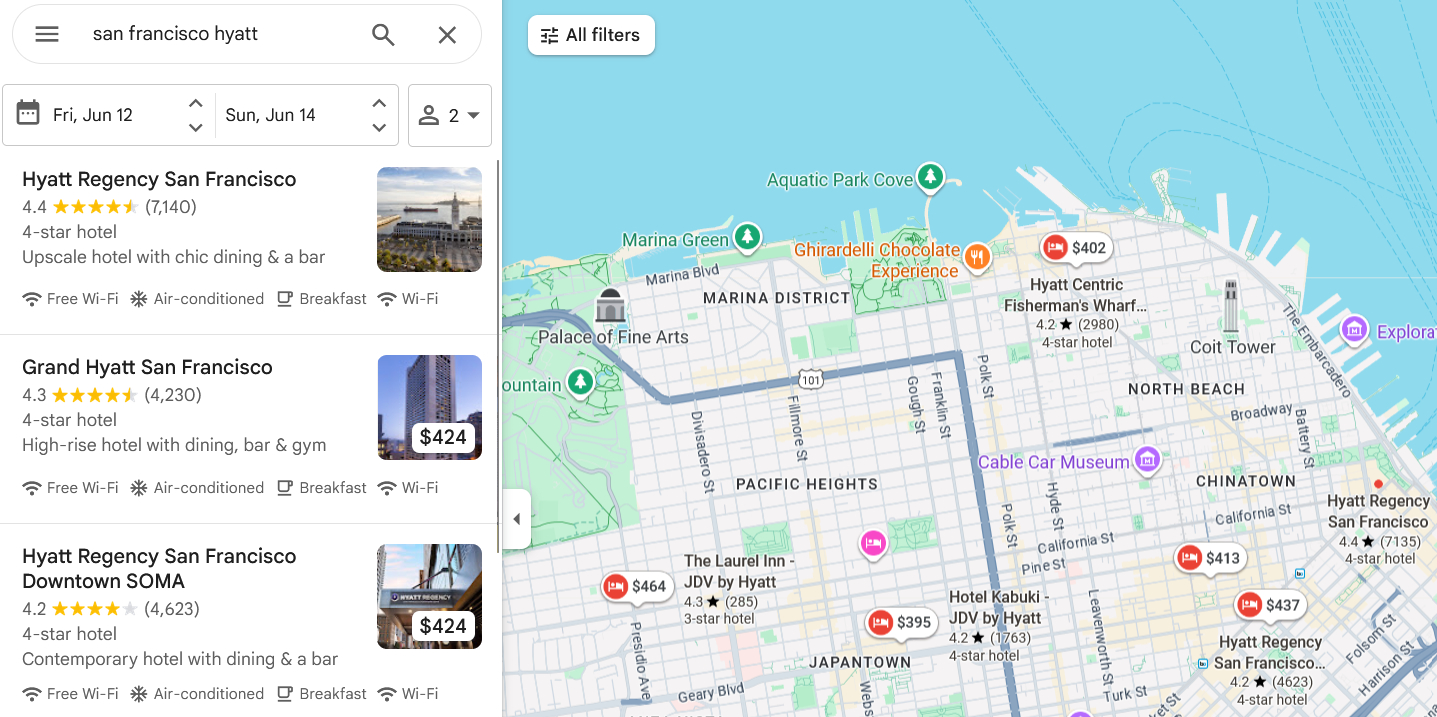
Task: Click Hyatt Centric Fisherman's Wharf map label
Action: click(1077, 295)
